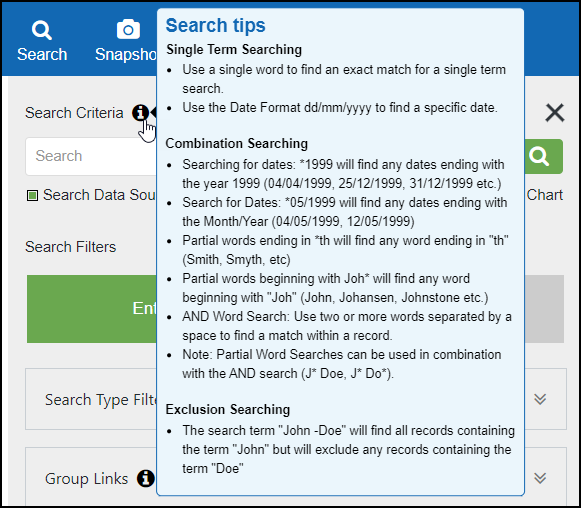Click the Search tips tooltip heading
The height and width of the screenshot is (508, 581).
point(215,26)
